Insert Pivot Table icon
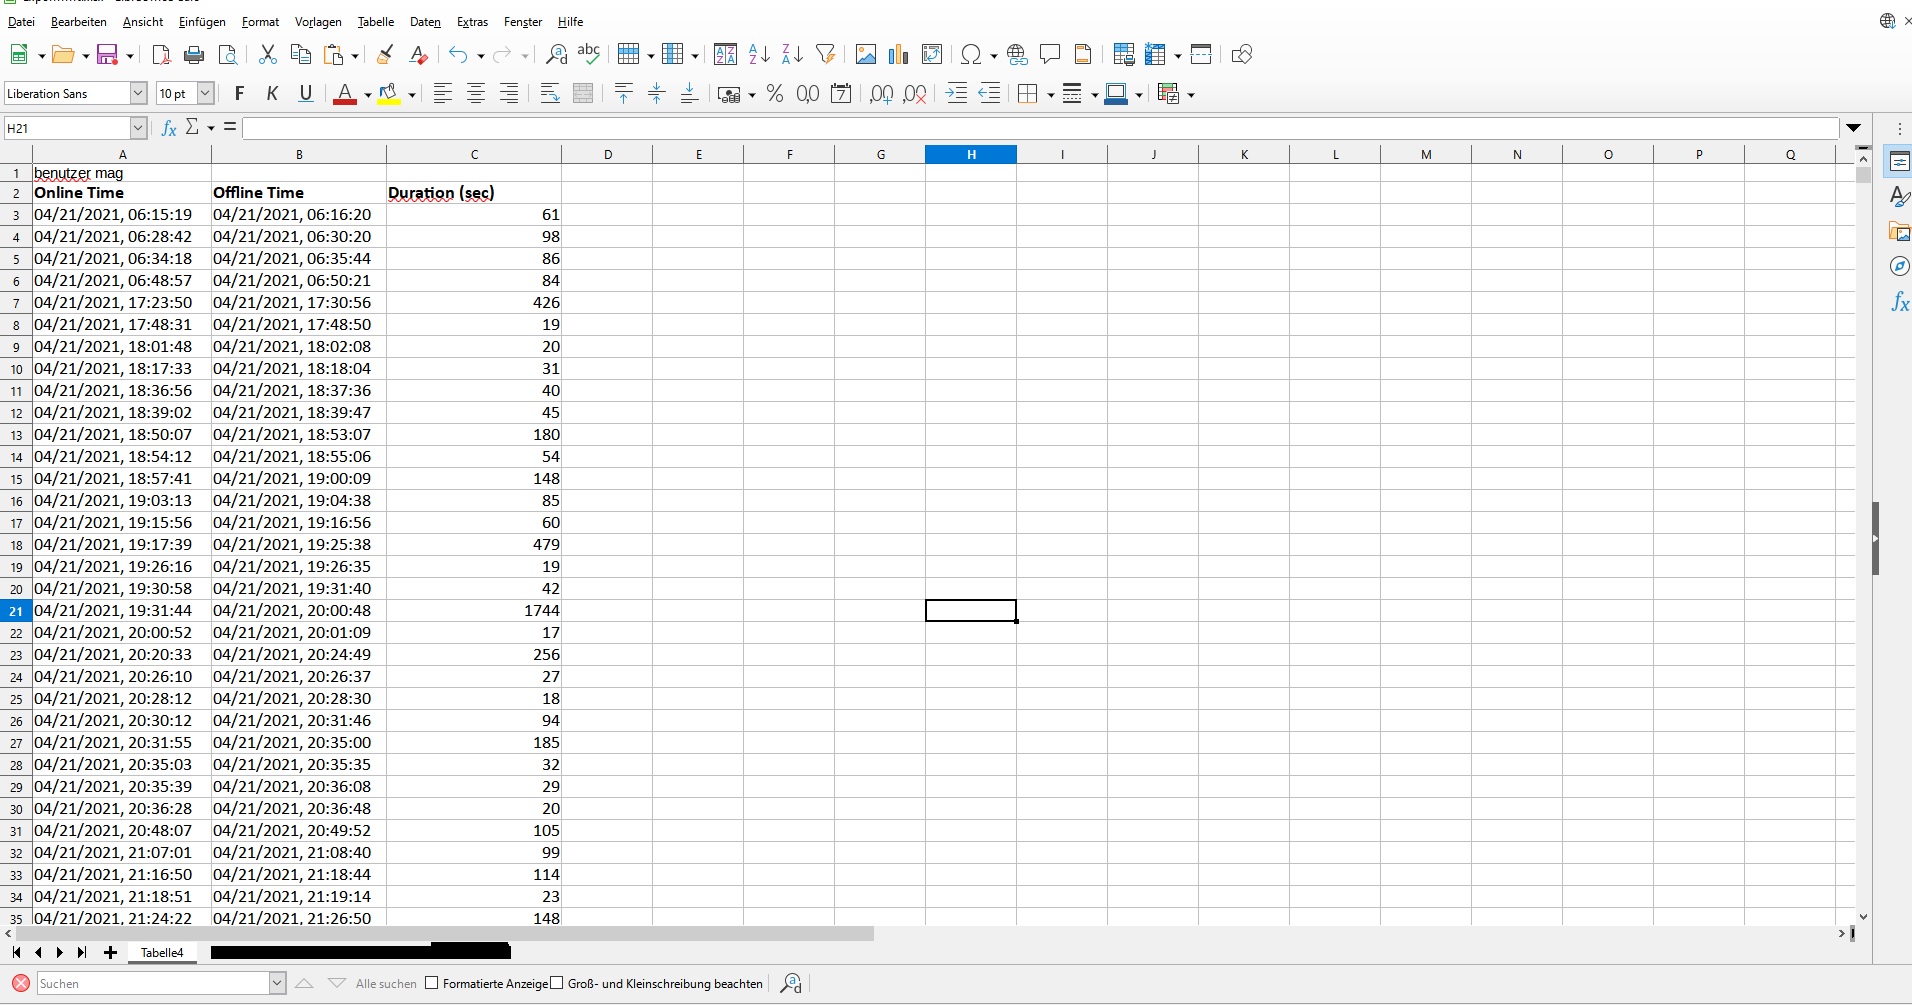1912x1005 pixels. (932, 55)
